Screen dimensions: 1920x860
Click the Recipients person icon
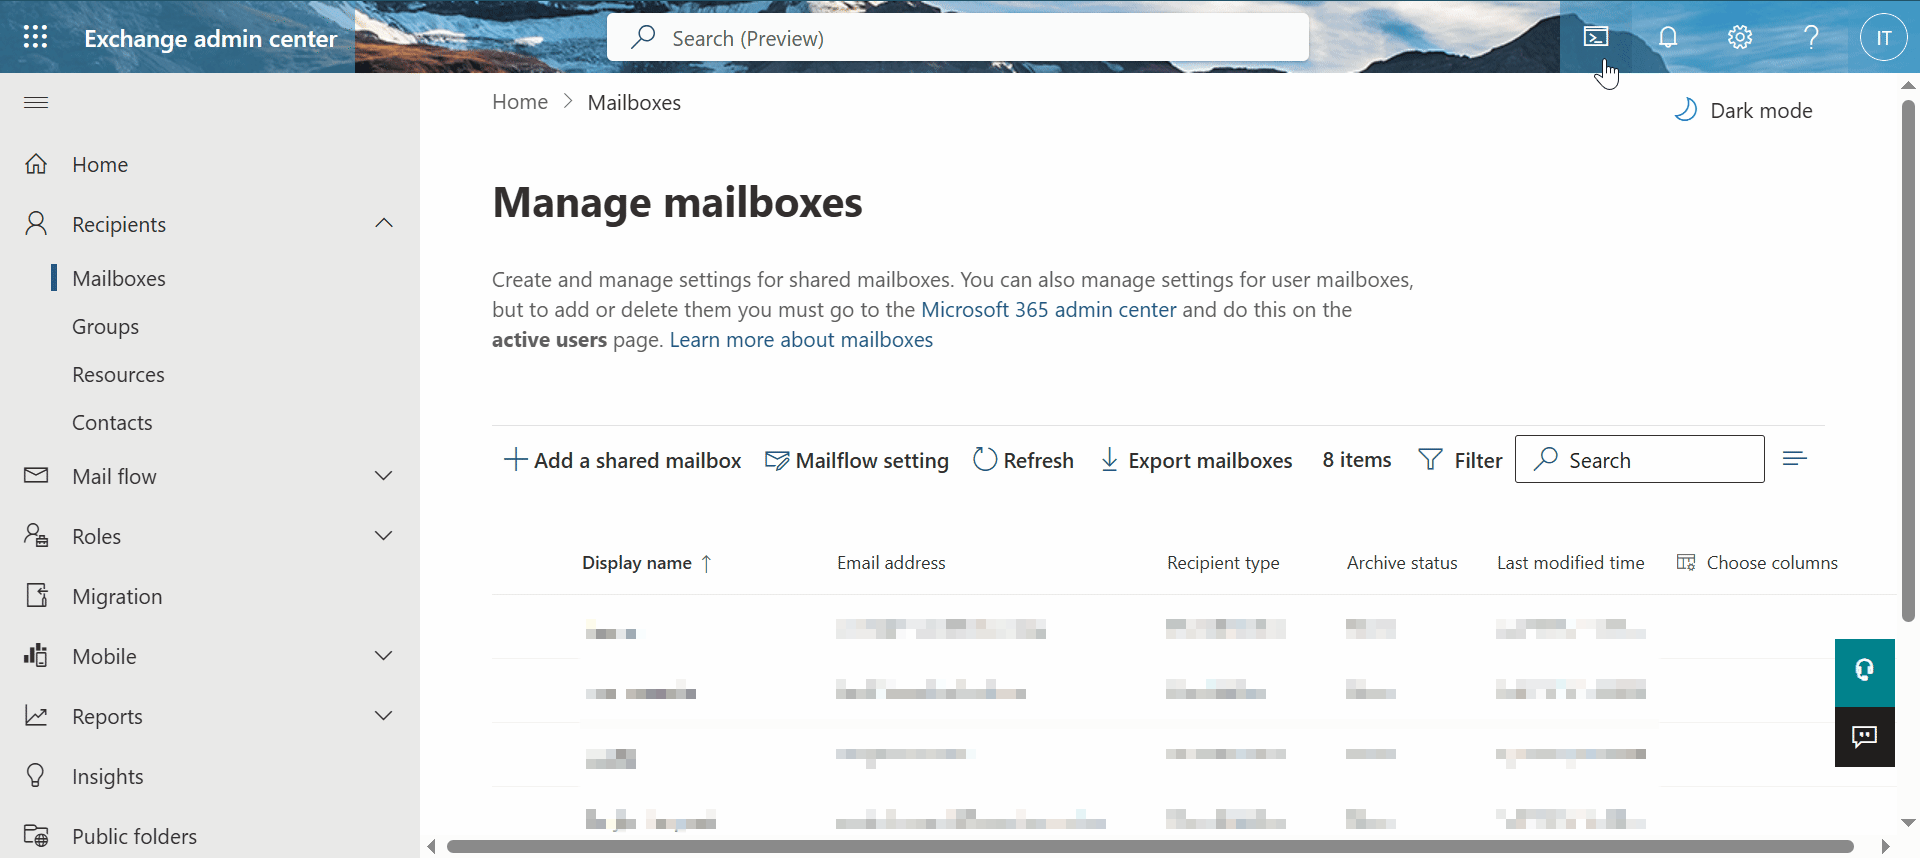(x=36, y=223)
